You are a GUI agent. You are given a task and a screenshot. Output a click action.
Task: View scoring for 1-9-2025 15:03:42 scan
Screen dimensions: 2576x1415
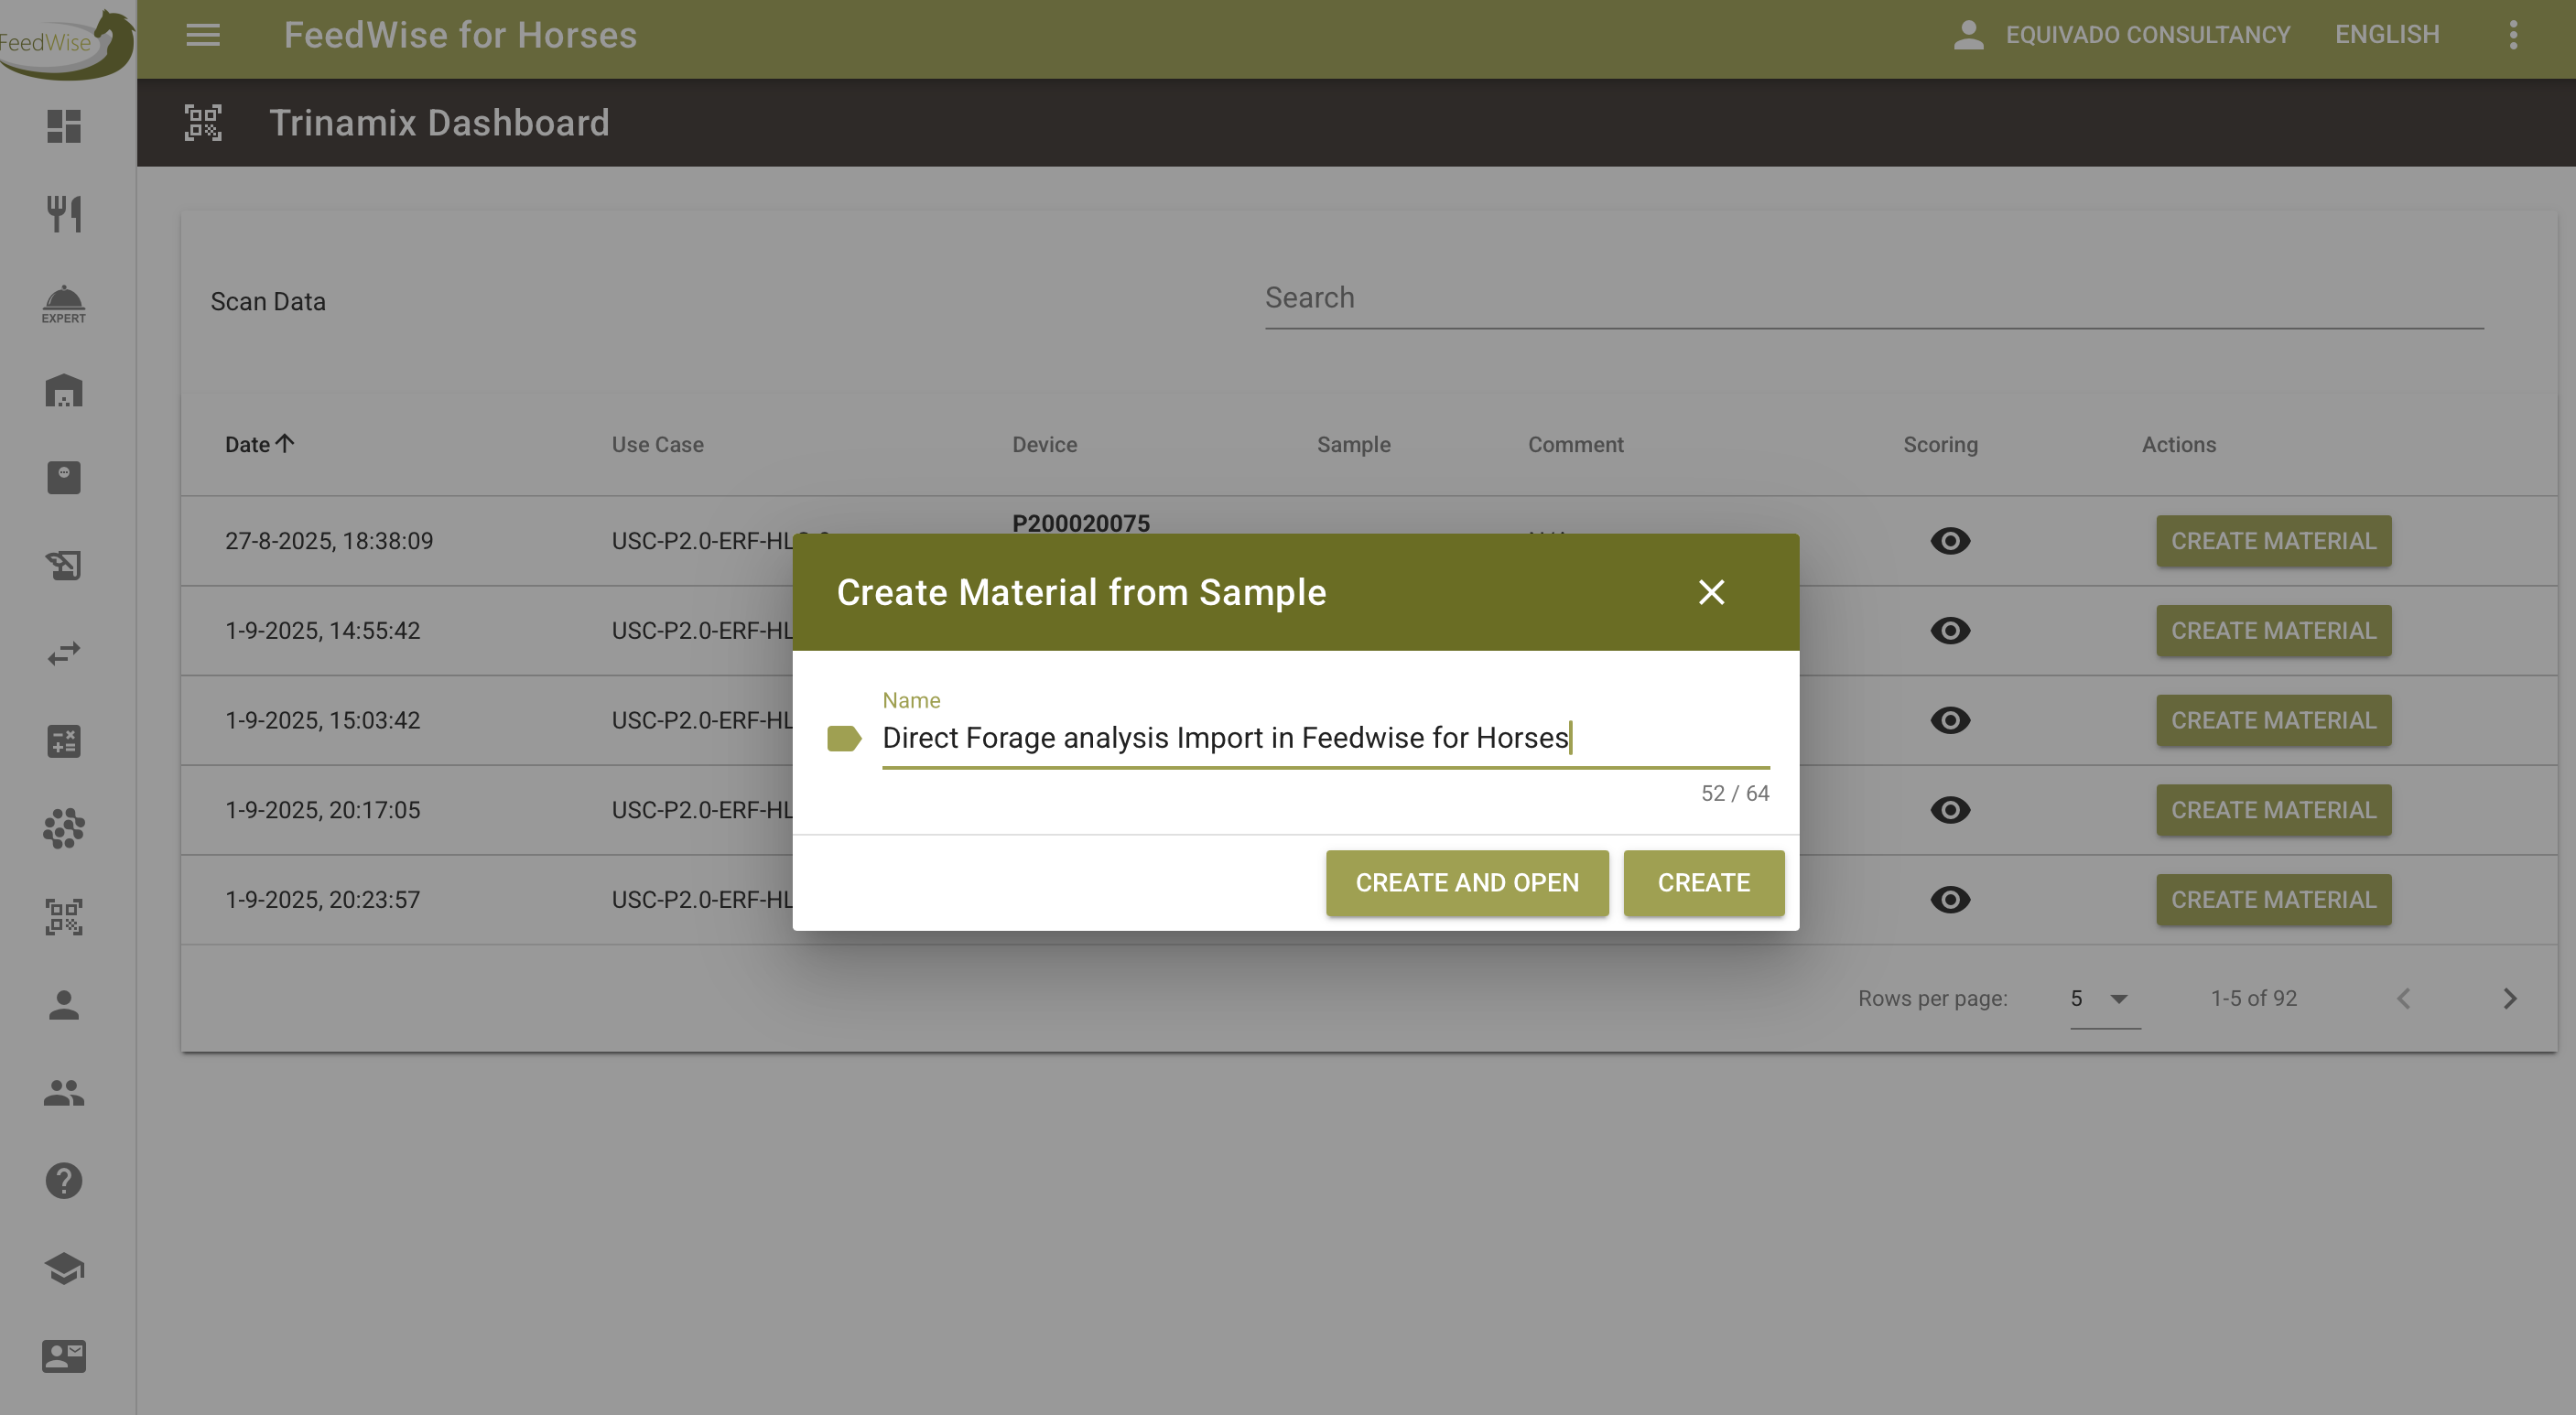coord(1949,720)
